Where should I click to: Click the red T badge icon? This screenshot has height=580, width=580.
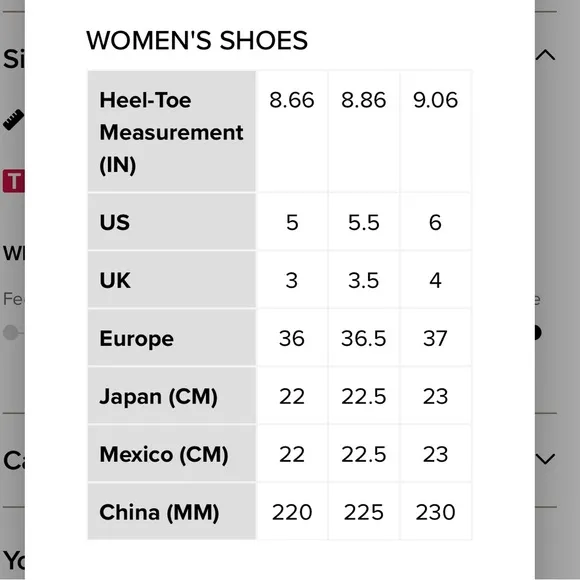pos(14,181)
